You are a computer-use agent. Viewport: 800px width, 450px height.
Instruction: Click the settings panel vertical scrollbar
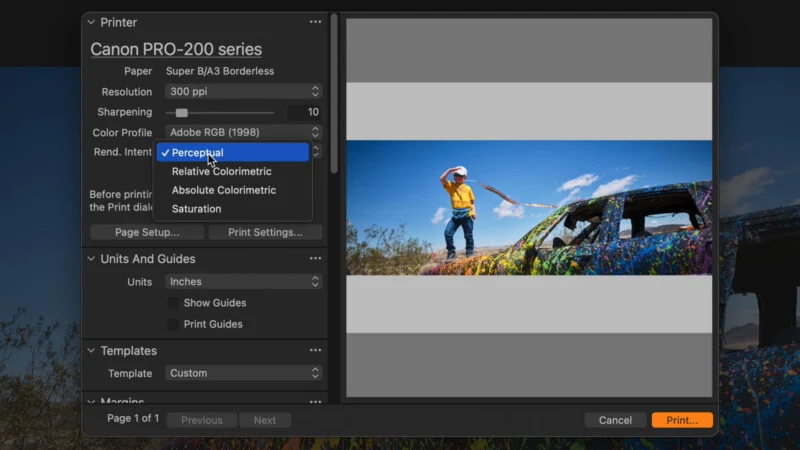point(334,94)
